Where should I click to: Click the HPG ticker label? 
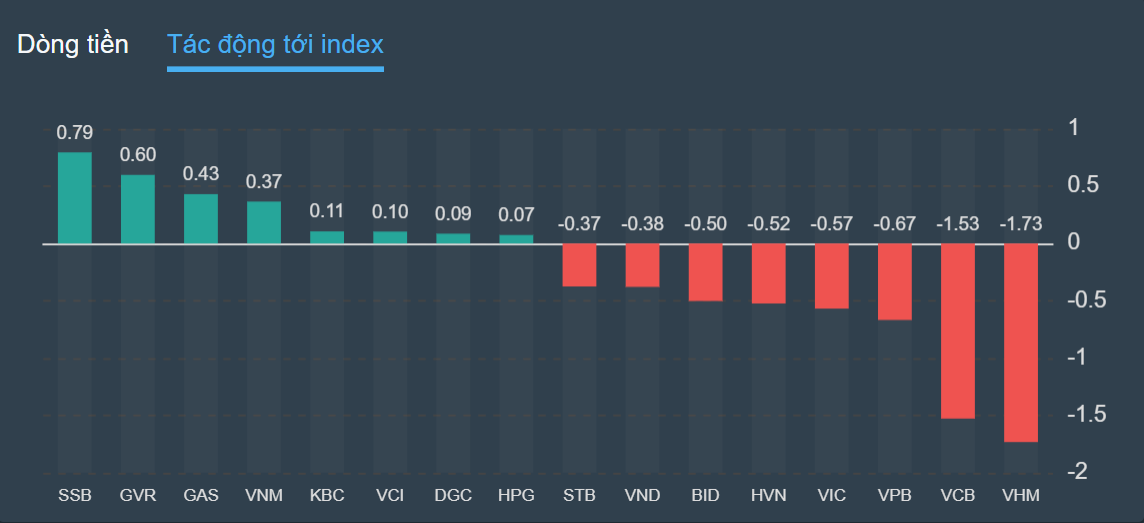click(516, 495)
